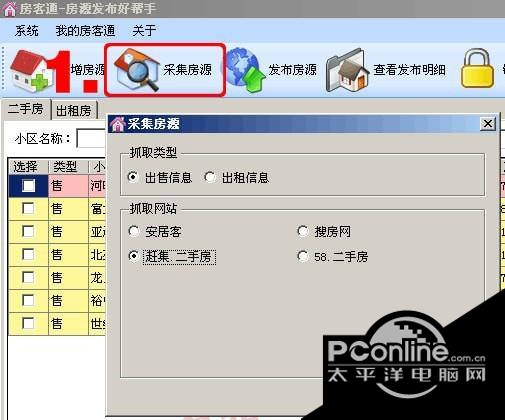Switch to the 出租房 tab
Image resolution: width=505 pixels, height=420 pixels.
[74, 110]
